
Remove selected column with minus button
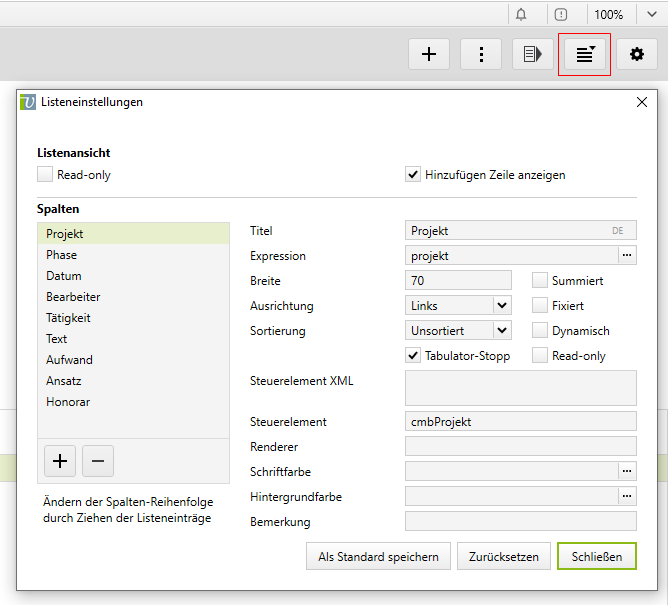(x=98, y=461)
